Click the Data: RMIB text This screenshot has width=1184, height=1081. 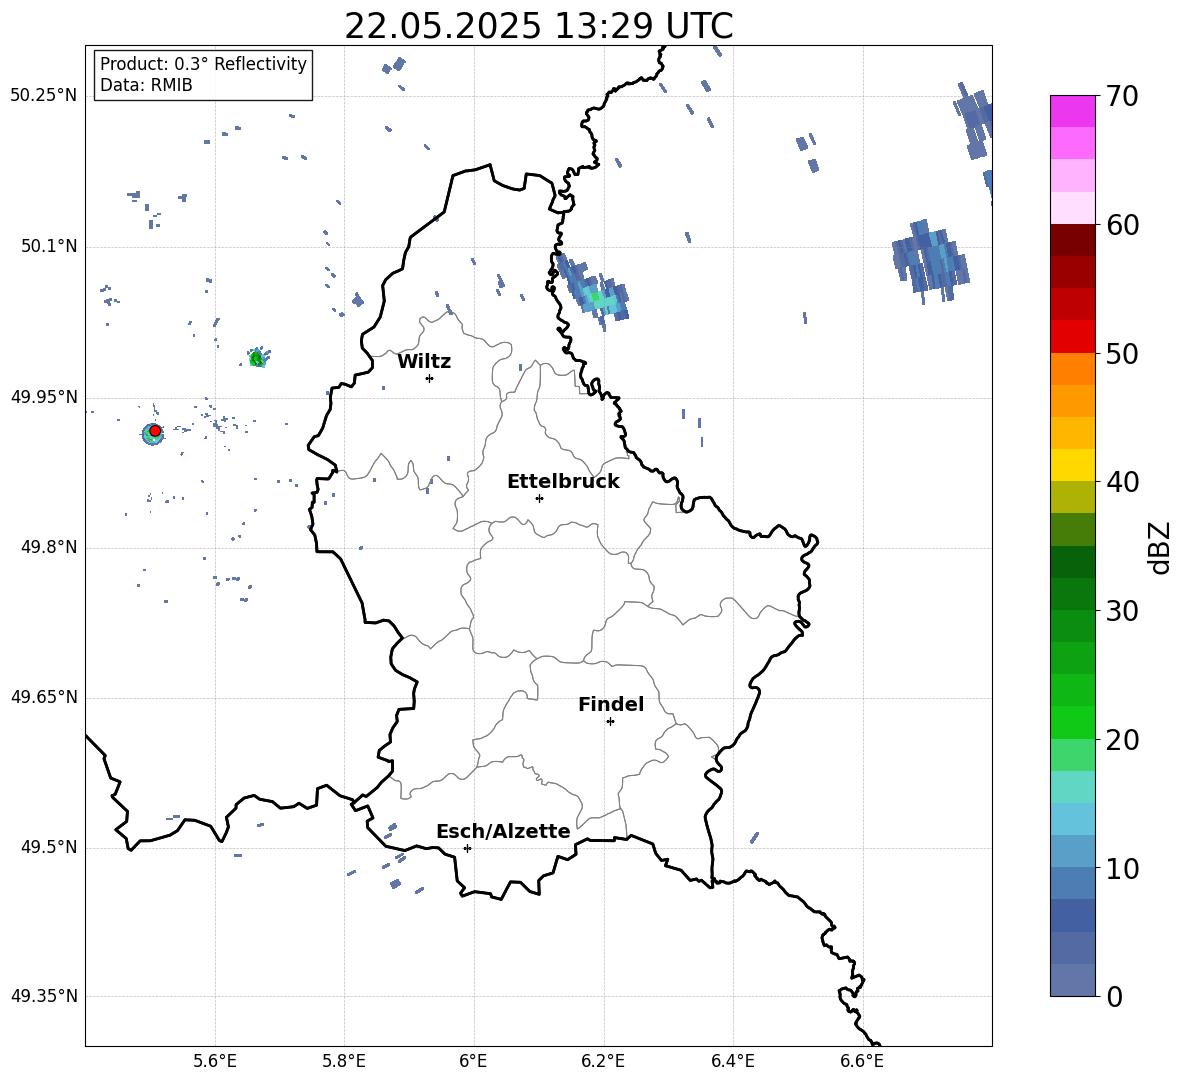click(146, 85)
